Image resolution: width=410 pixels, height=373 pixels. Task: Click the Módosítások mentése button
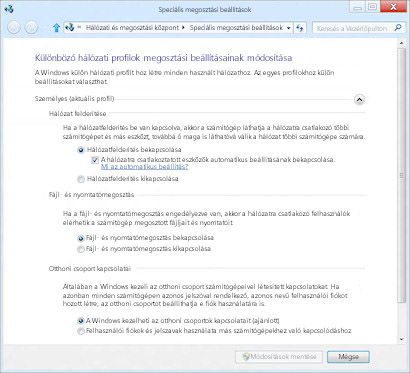279,357
